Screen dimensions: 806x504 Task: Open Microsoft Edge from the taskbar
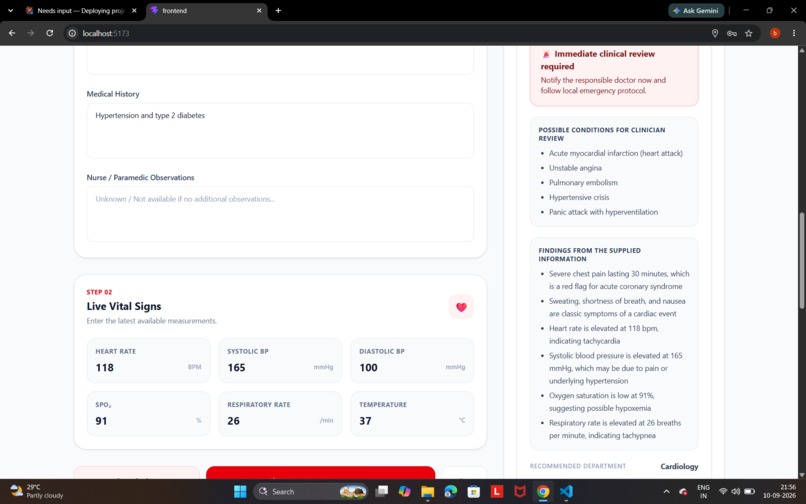tap(451, 492)
